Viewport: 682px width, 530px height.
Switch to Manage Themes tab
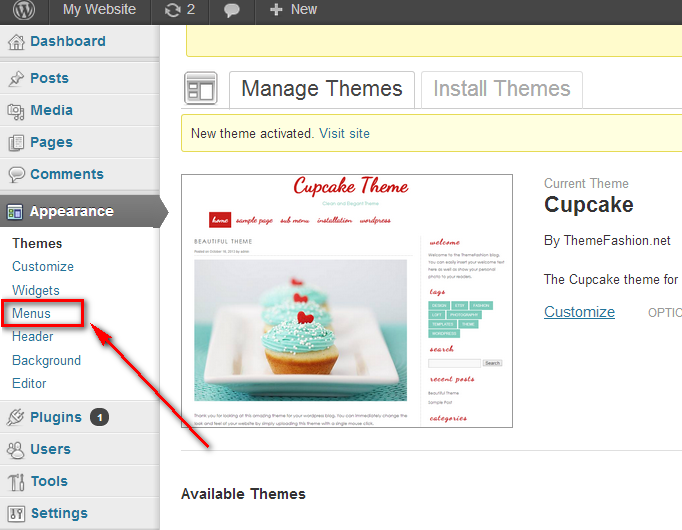point(322,89)
